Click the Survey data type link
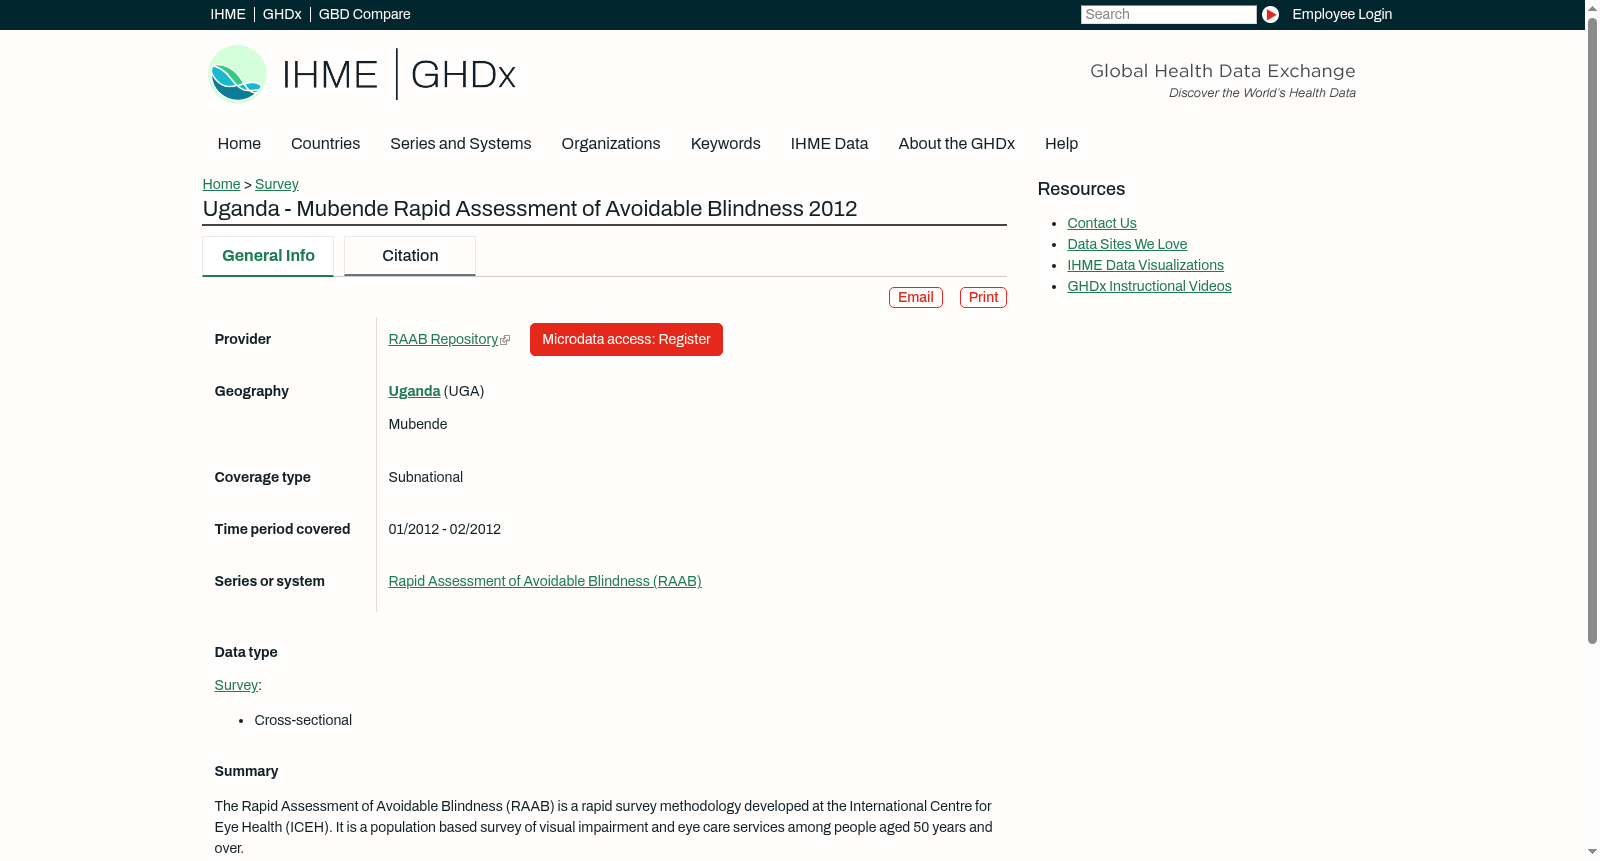The image size is (1600, 861). (x=236, y=685)
